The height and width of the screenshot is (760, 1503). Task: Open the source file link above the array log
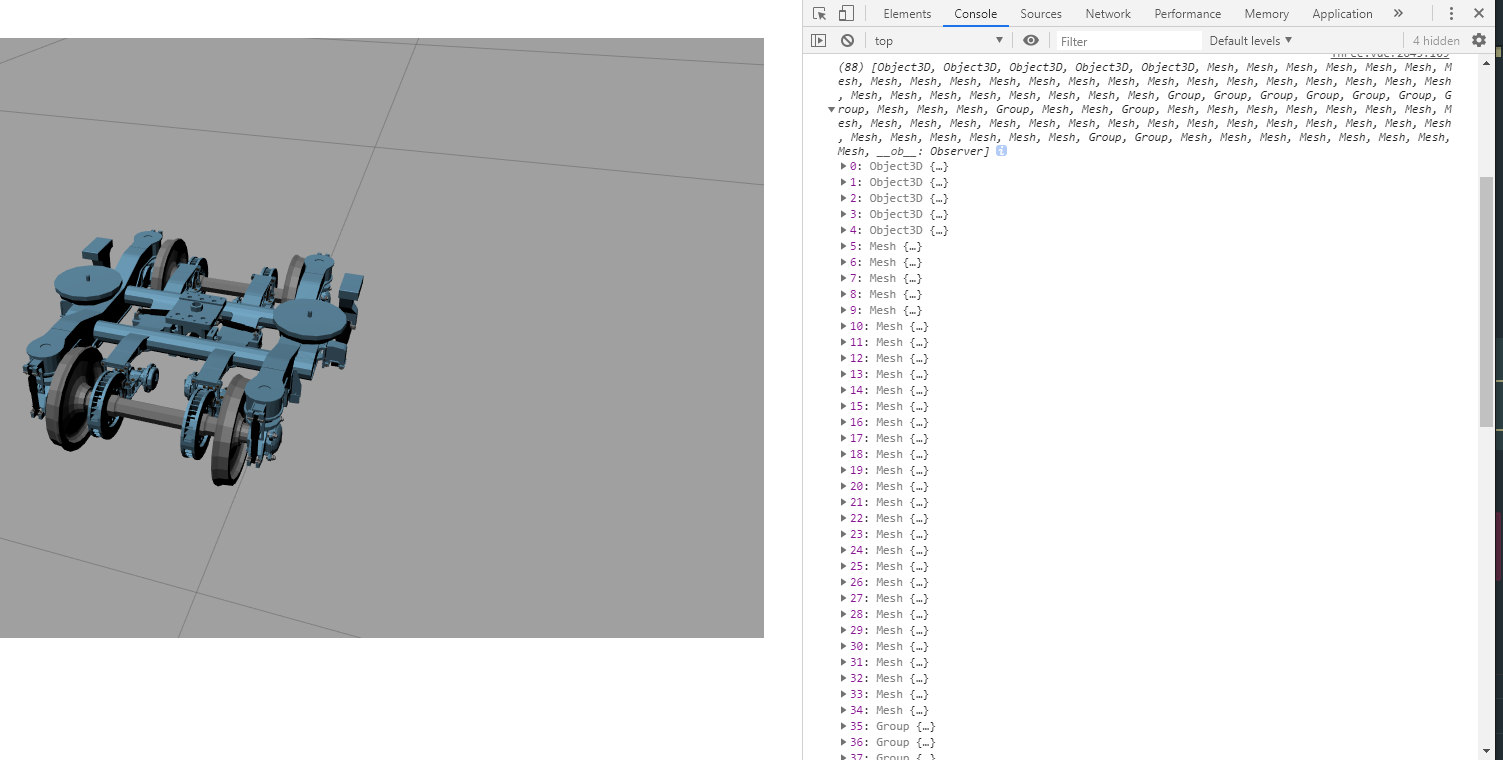pyautogui.click(x=1389, y=53)
